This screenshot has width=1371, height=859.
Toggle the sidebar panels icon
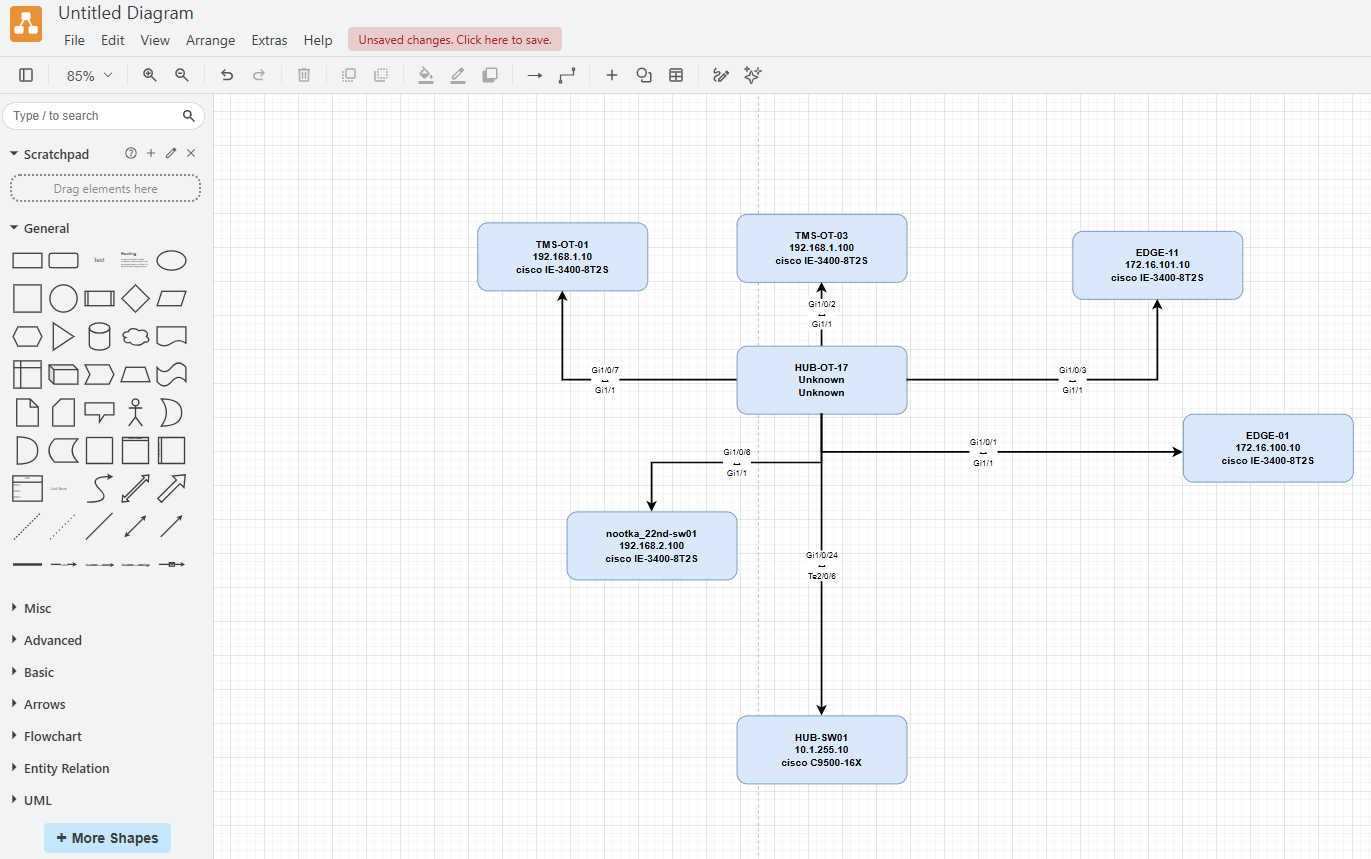click(x=27, y=75)
